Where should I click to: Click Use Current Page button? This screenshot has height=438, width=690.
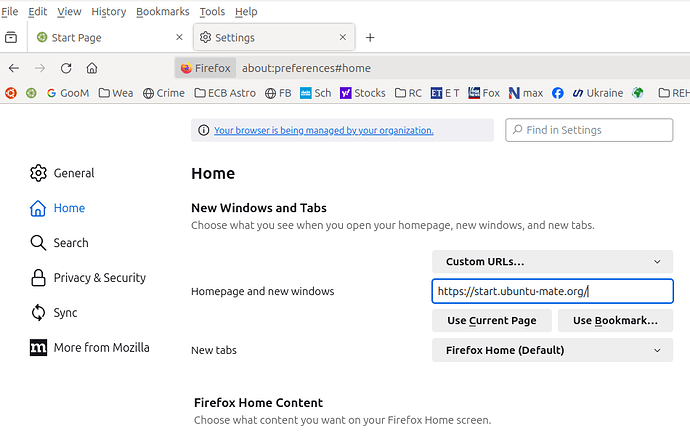pos(492,320)
